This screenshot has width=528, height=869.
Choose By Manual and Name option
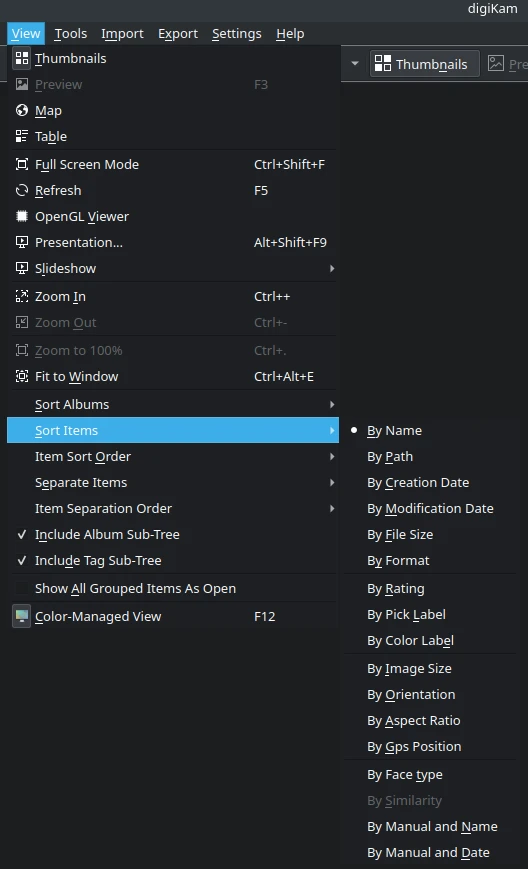[x=432, y=827]
